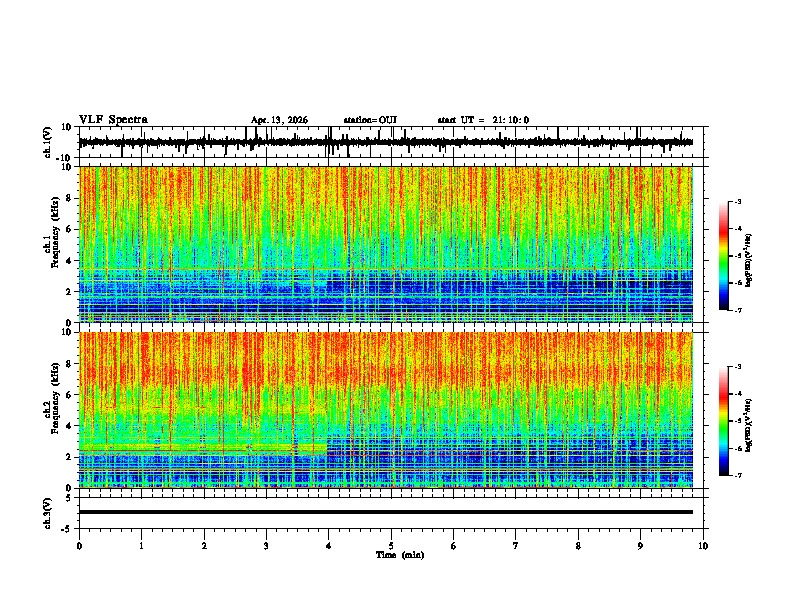The width and height of the screenshot is (792, 612).
Task: Click the time axis tick label "1"
Action: [141, 546]
